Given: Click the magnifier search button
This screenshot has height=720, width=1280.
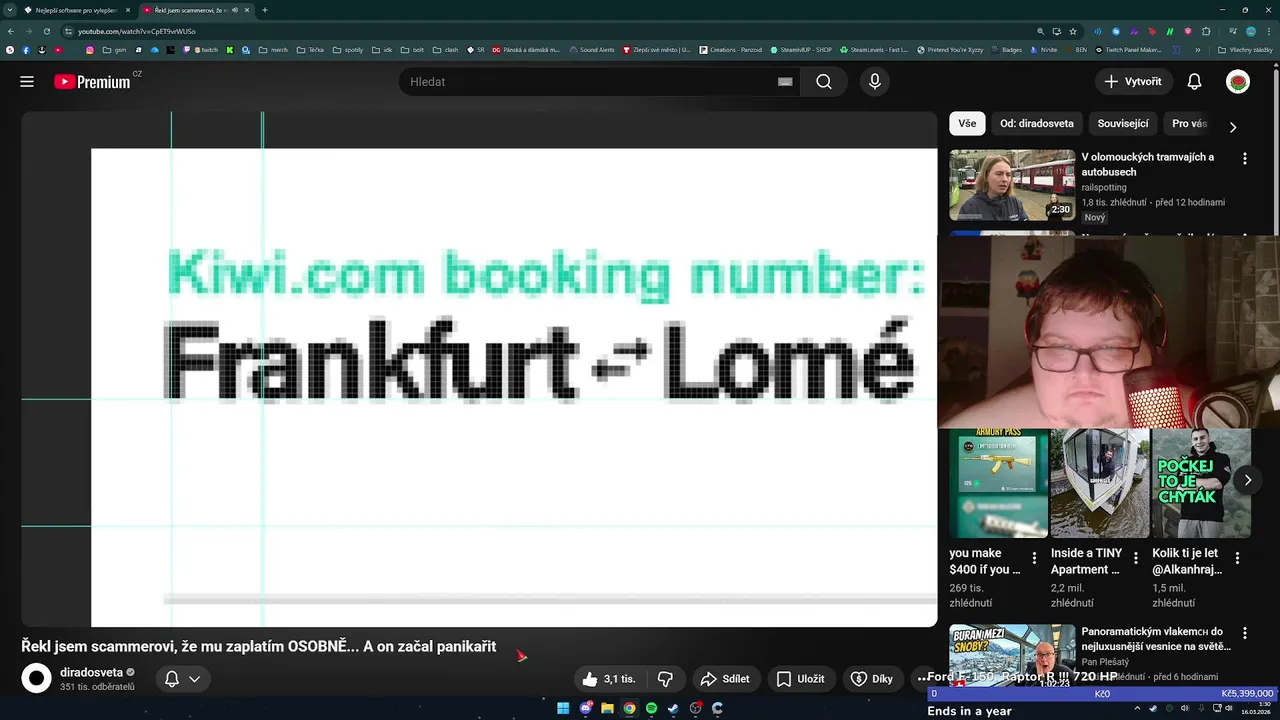Looking at the screenshot, I should (824, 82).
